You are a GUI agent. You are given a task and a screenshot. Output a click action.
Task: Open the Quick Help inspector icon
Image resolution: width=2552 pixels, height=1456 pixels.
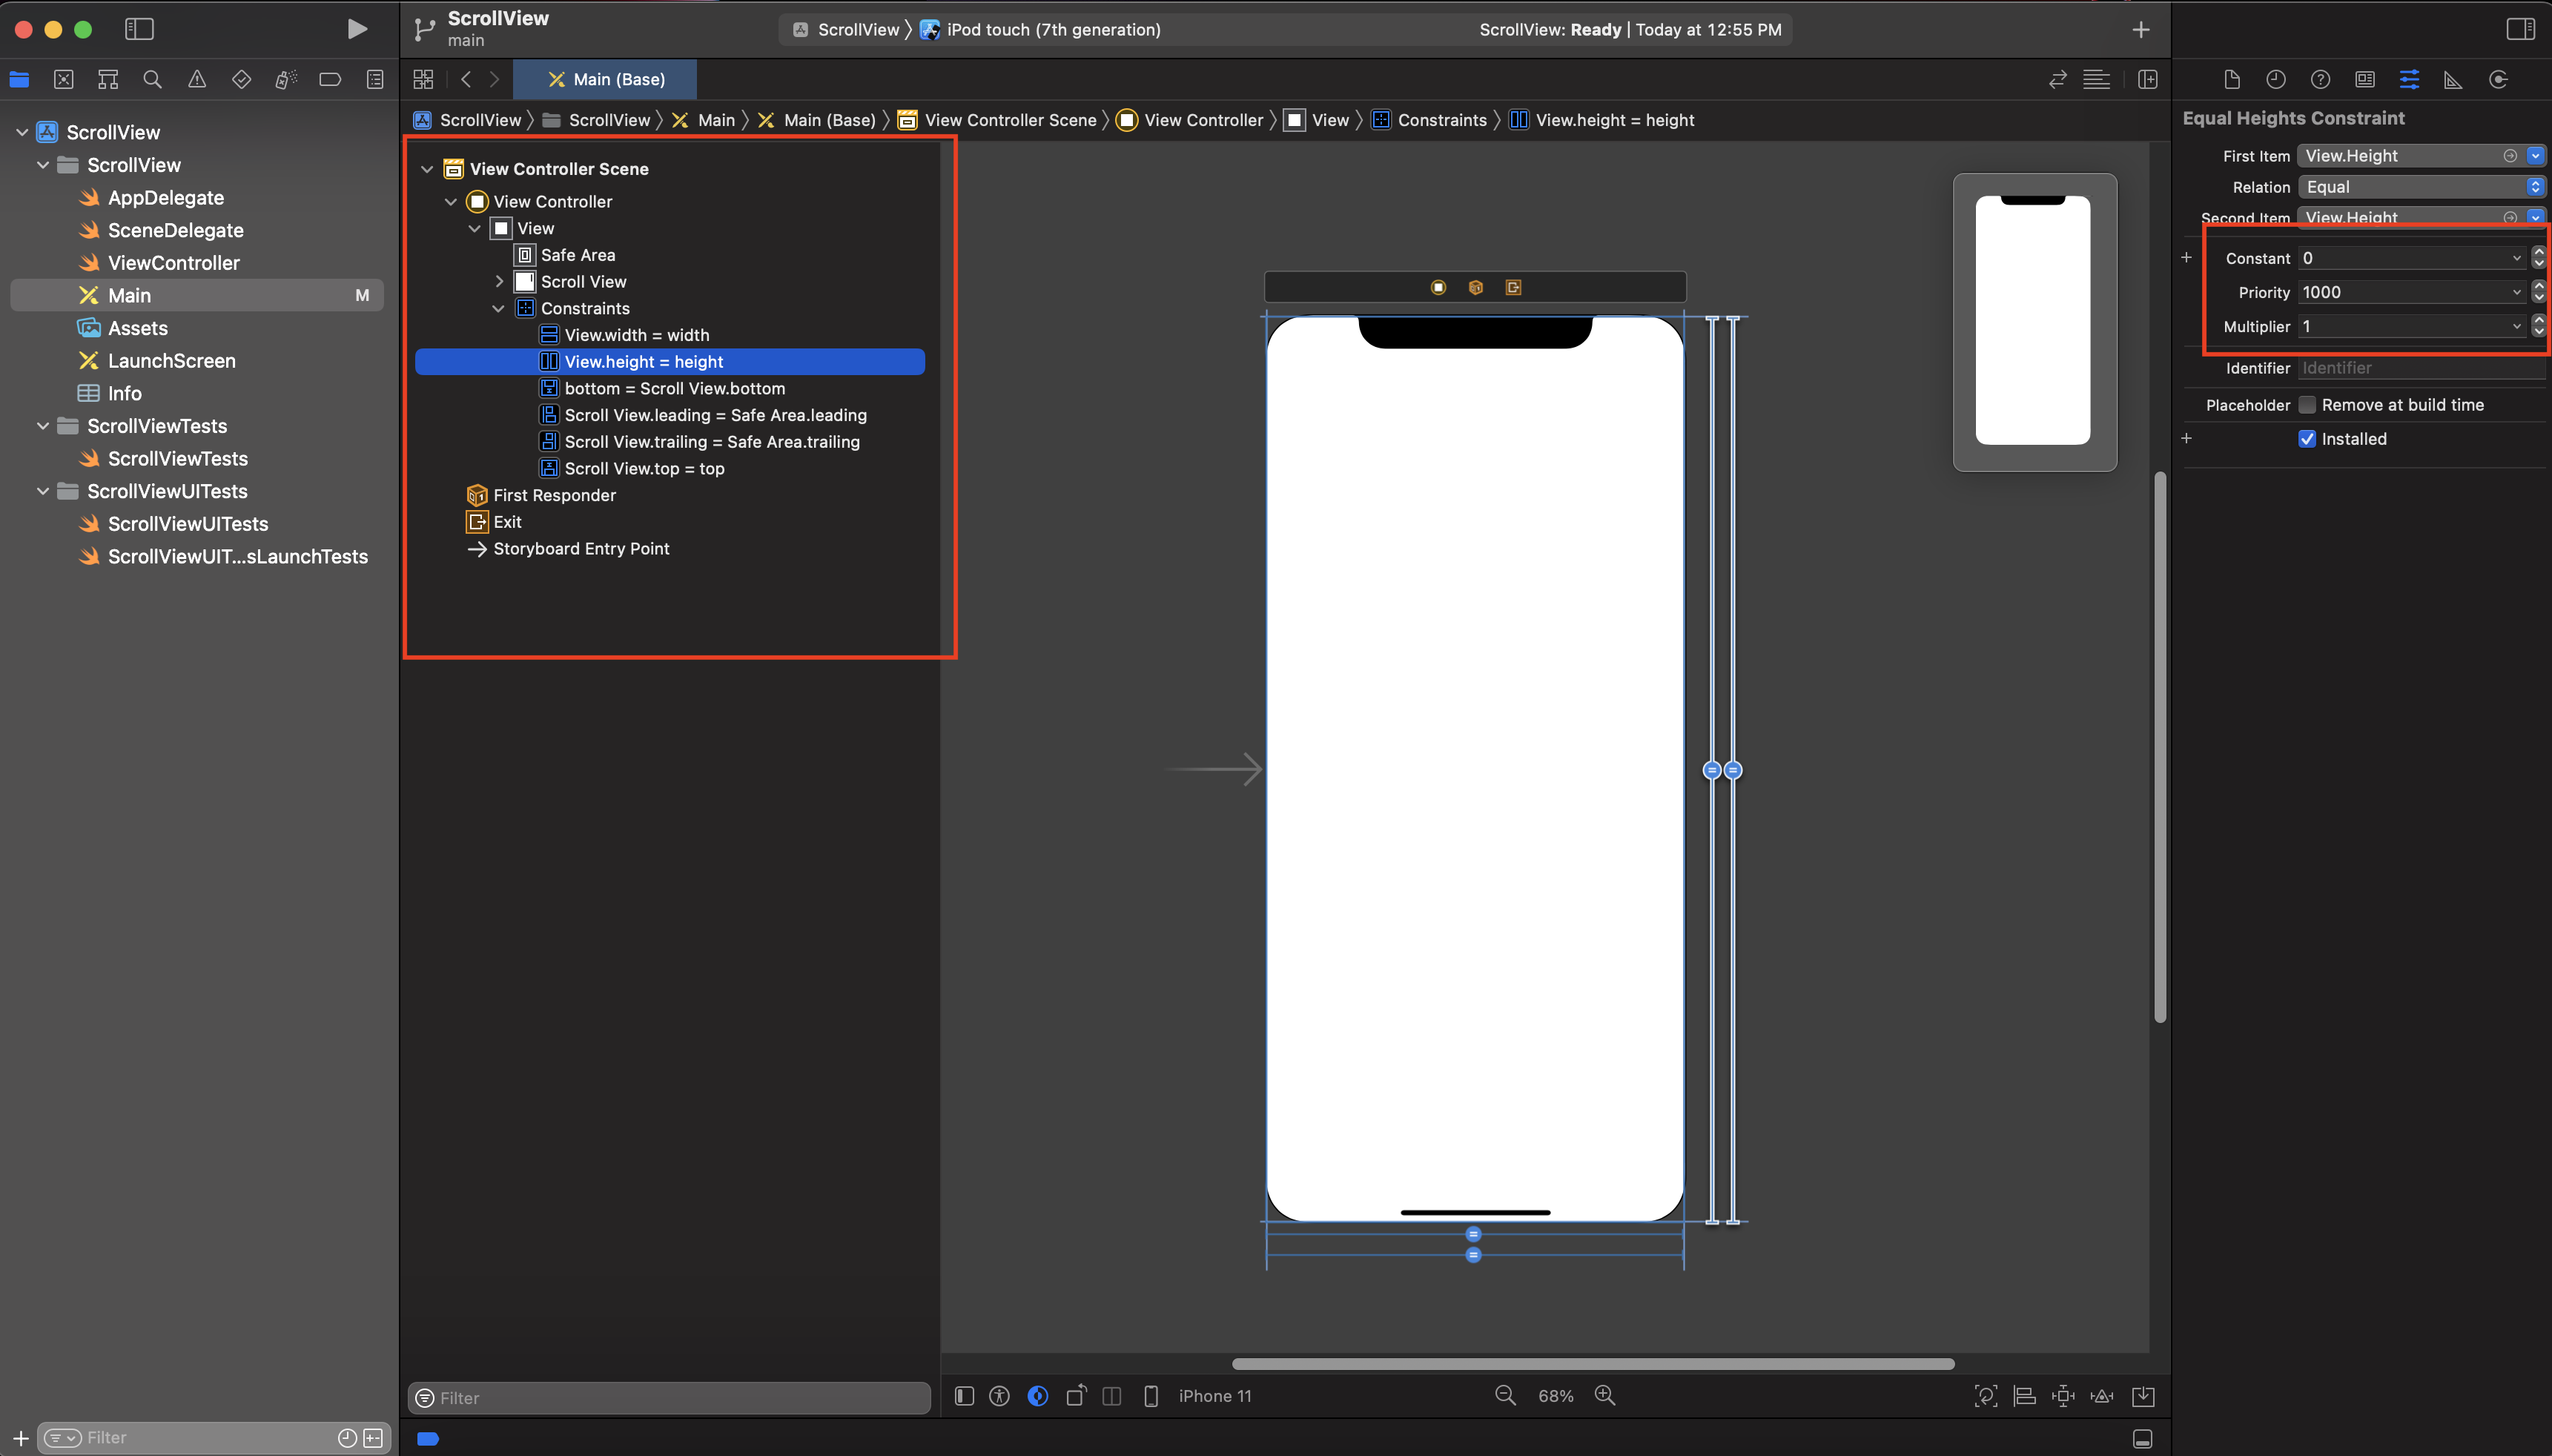2320,80
